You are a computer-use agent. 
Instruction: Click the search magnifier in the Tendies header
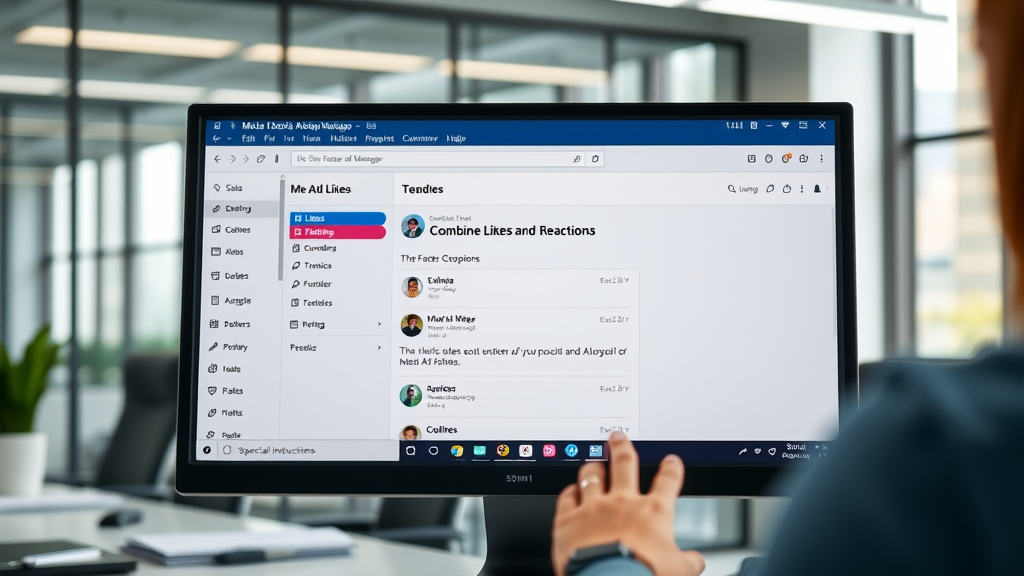coord(731,189)
